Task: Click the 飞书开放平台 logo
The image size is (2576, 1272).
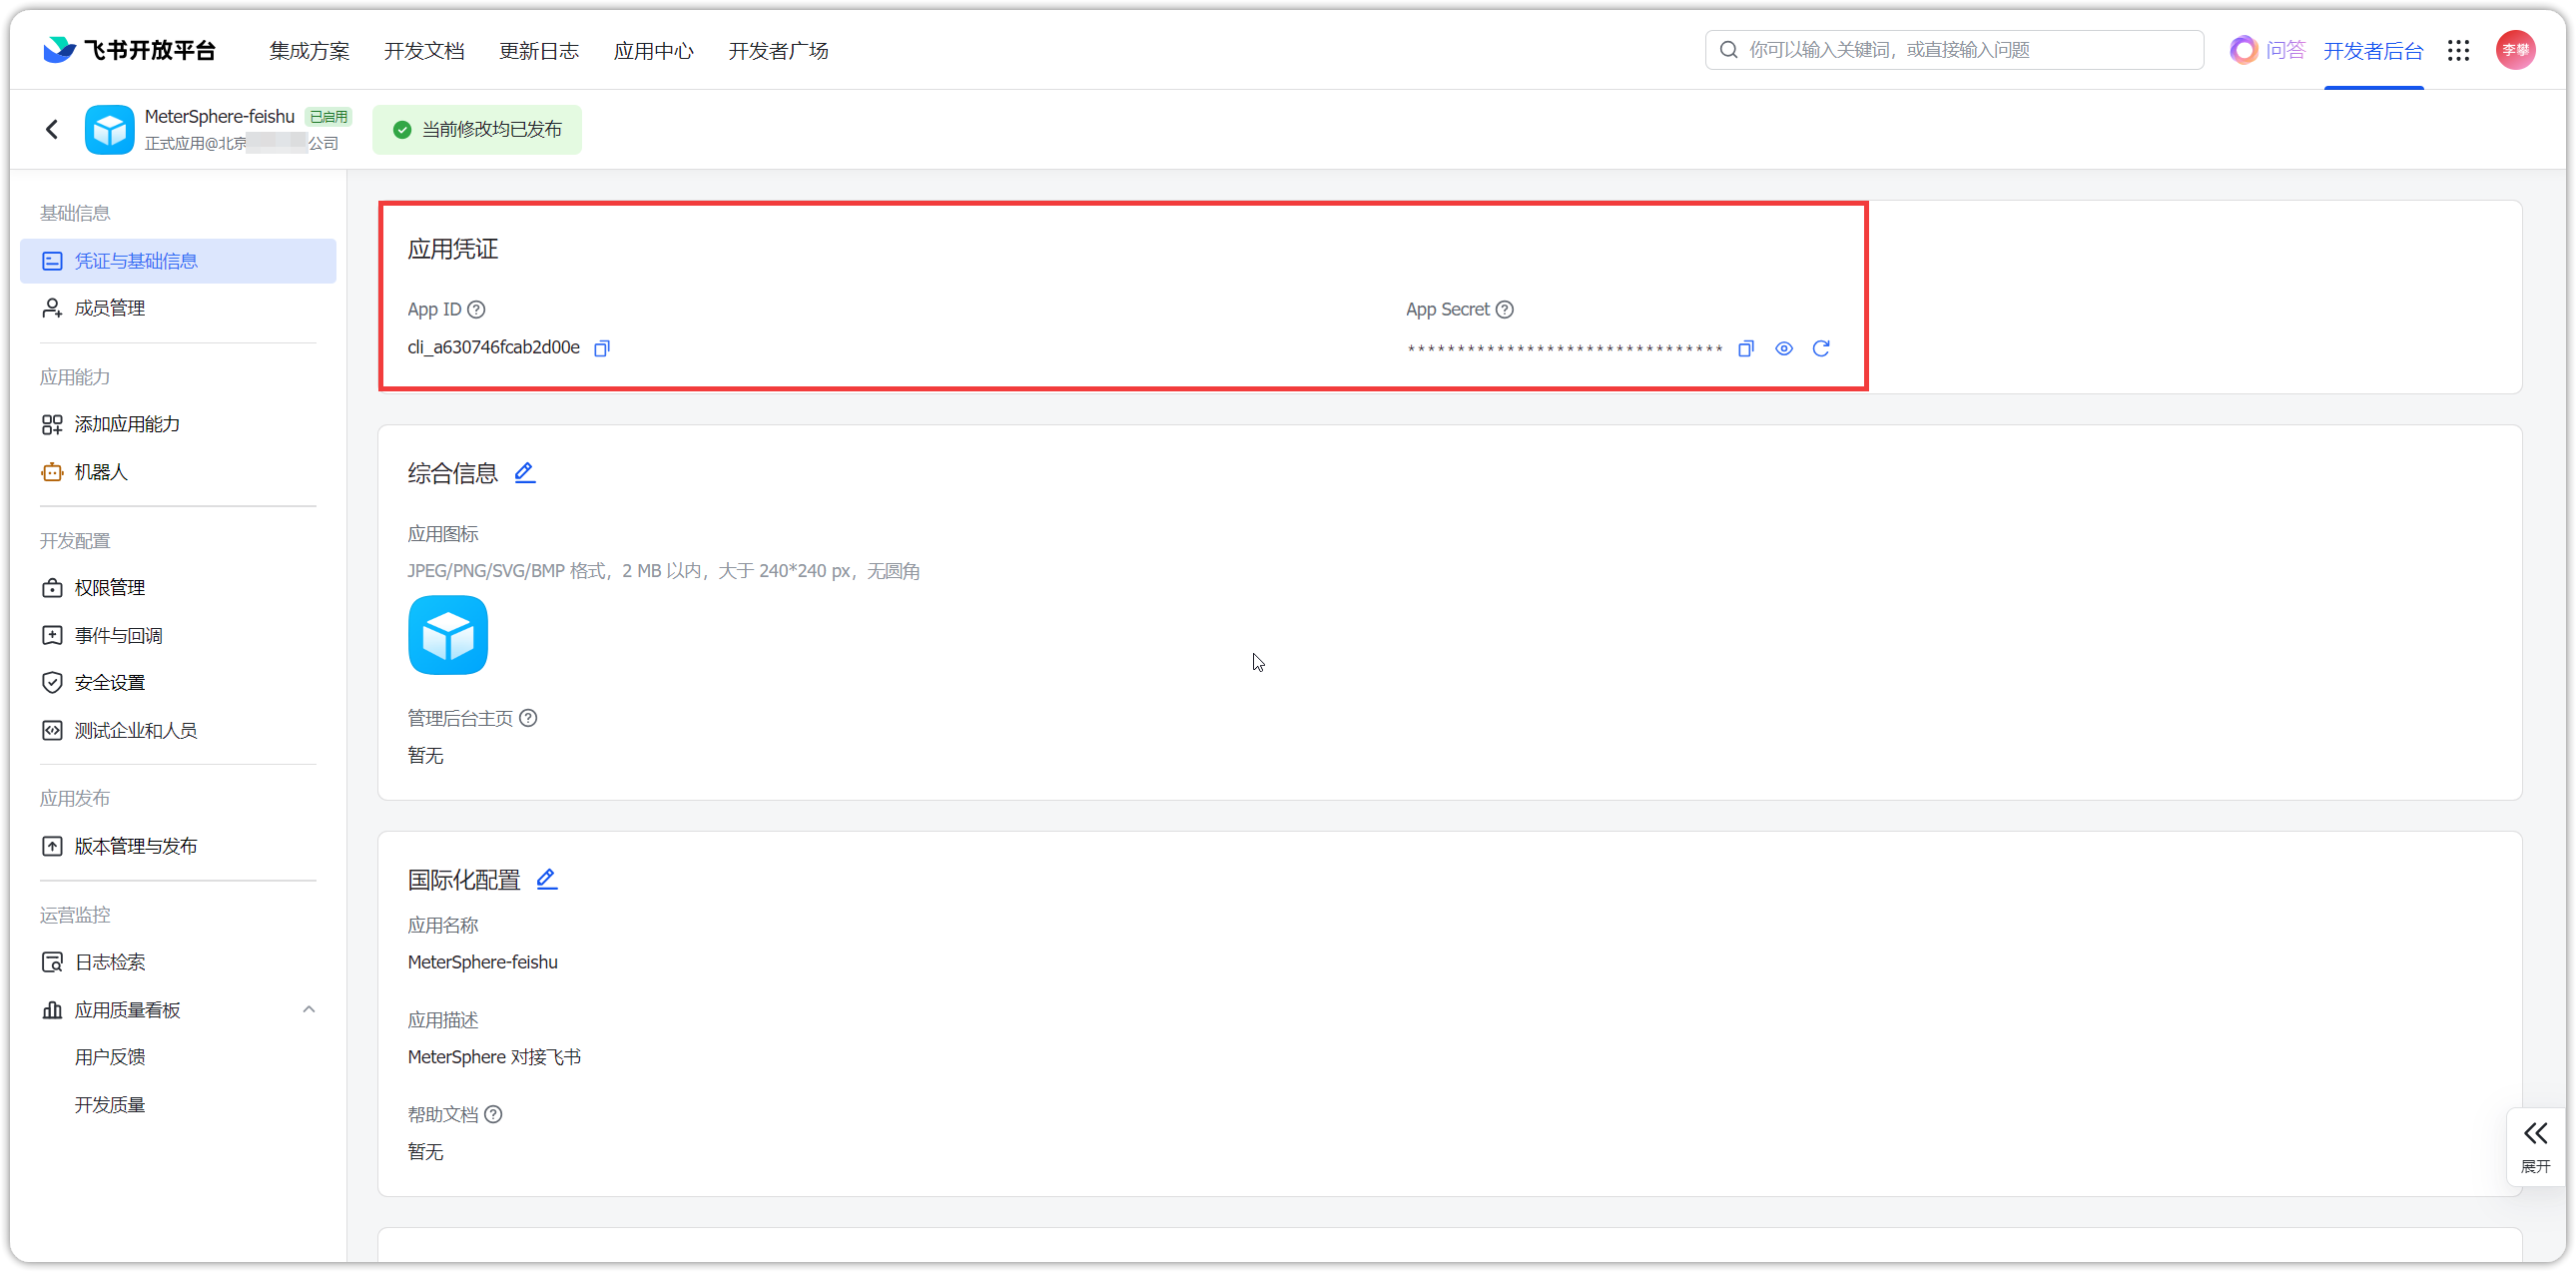Action: pos(130,50)
